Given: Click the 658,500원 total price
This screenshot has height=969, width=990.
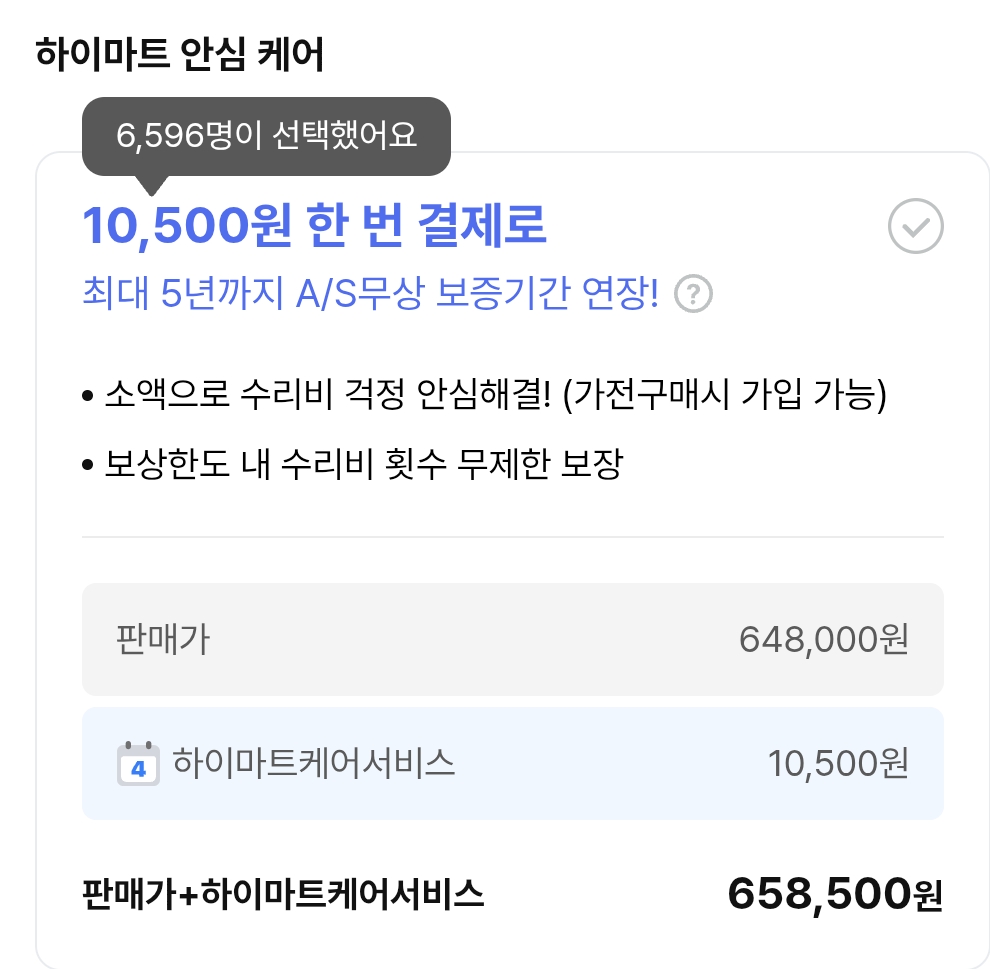Looking at the screenshot, I should (834, 894).
